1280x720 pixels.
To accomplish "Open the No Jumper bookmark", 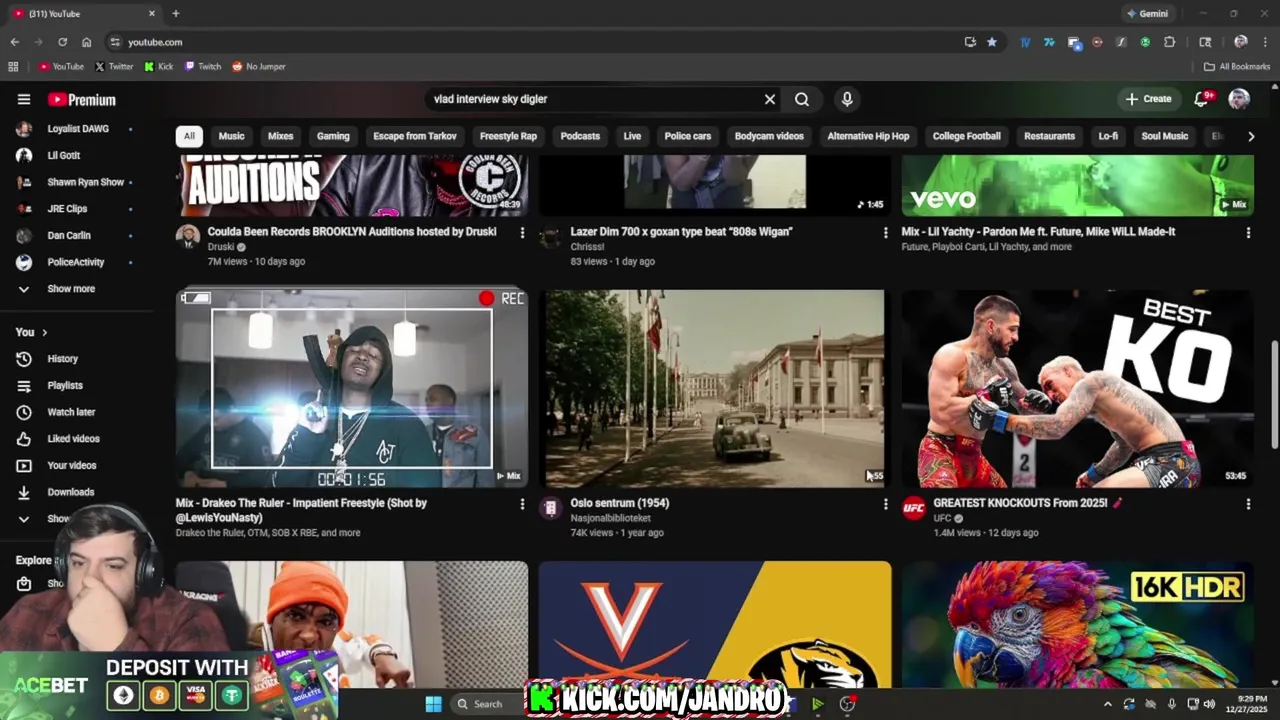I will (259, 67).
